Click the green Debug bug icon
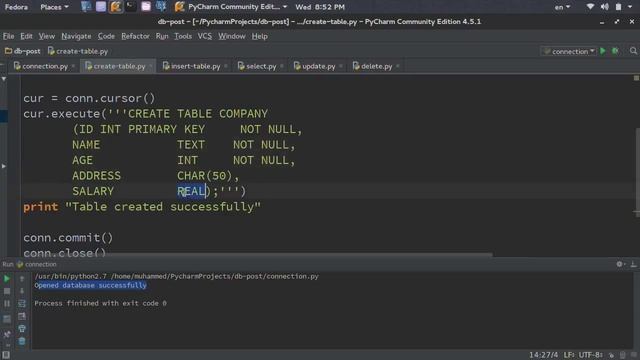The width and height of the screenshot is (640, 360). coord(616,51)
